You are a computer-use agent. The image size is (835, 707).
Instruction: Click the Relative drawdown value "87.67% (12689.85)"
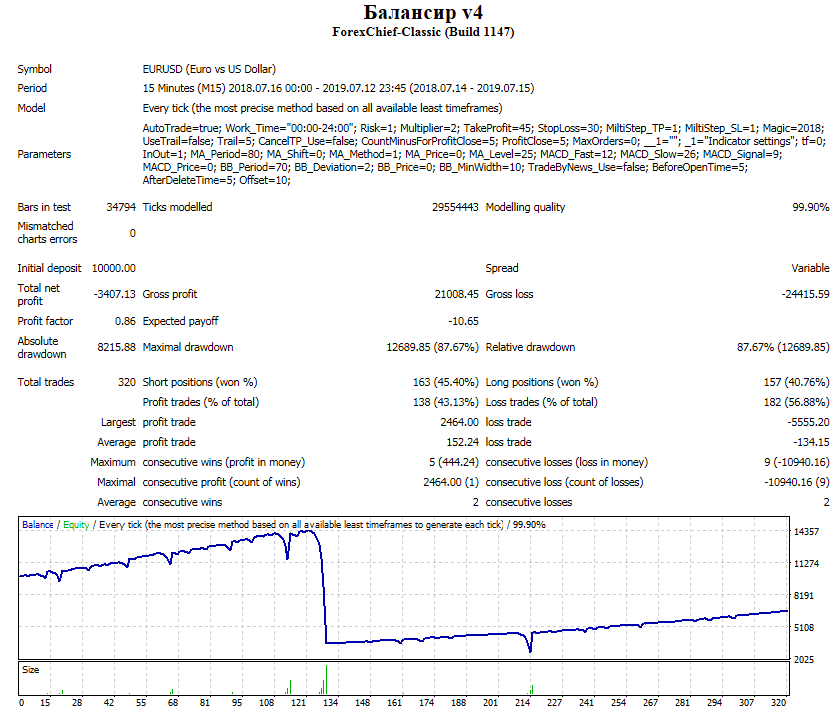(783, 347)
